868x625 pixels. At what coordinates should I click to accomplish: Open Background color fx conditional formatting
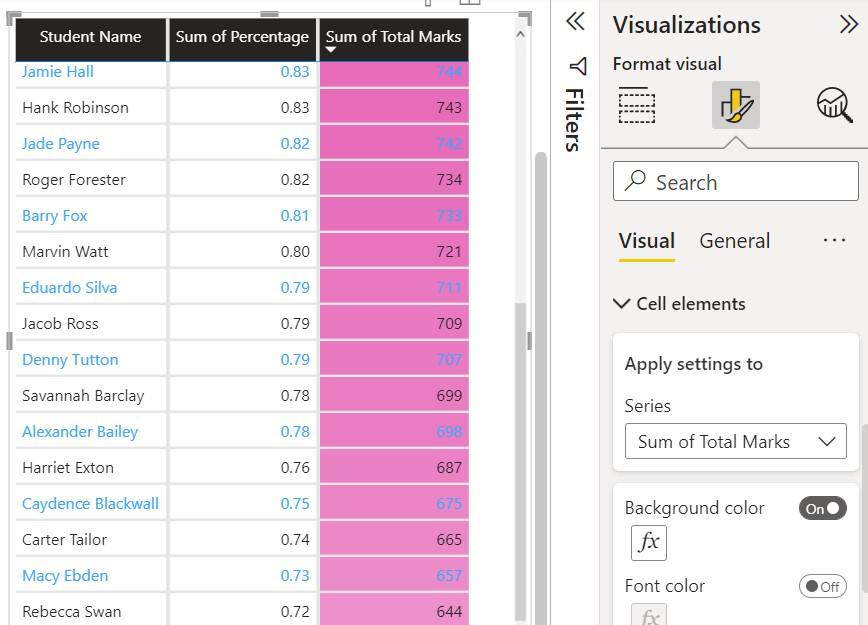tap(649, 543)
